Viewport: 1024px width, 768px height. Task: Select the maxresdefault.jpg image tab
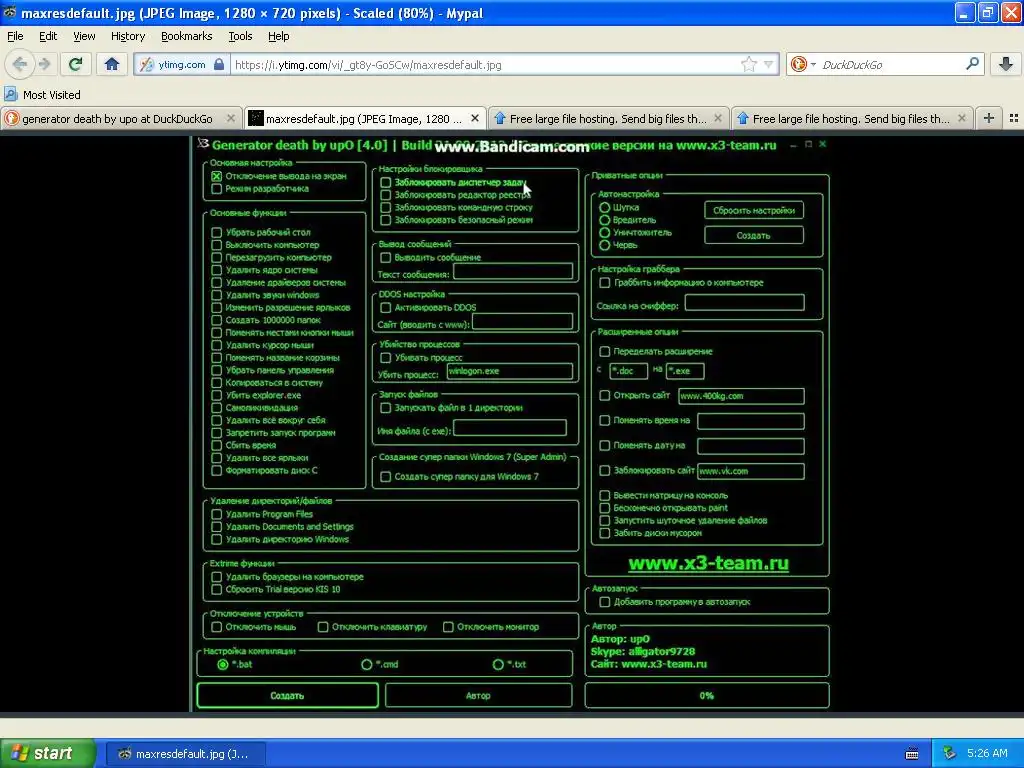coord(365,118)
